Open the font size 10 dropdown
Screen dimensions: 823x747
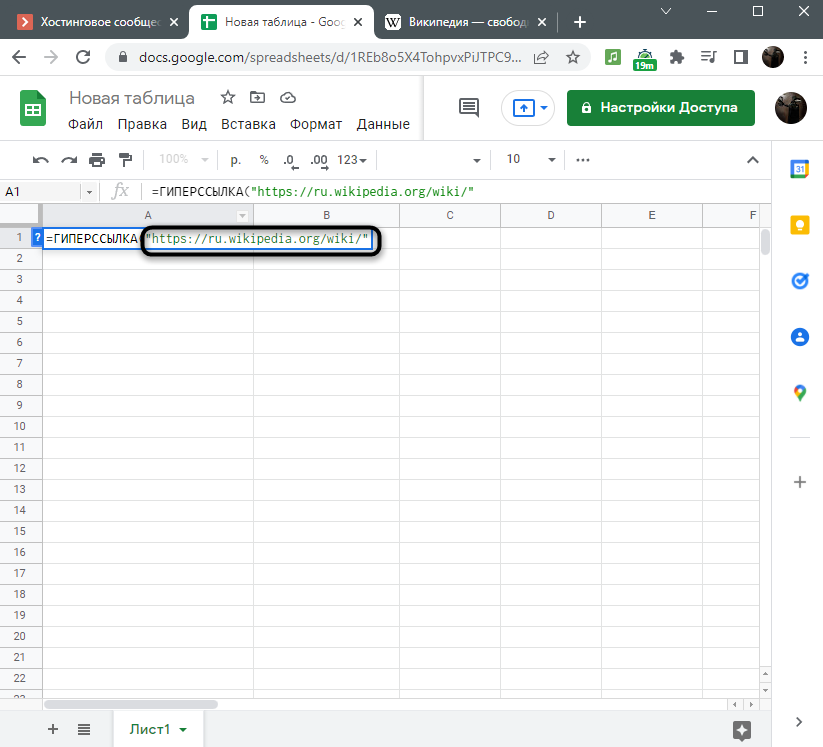click(x=530, y=160)
